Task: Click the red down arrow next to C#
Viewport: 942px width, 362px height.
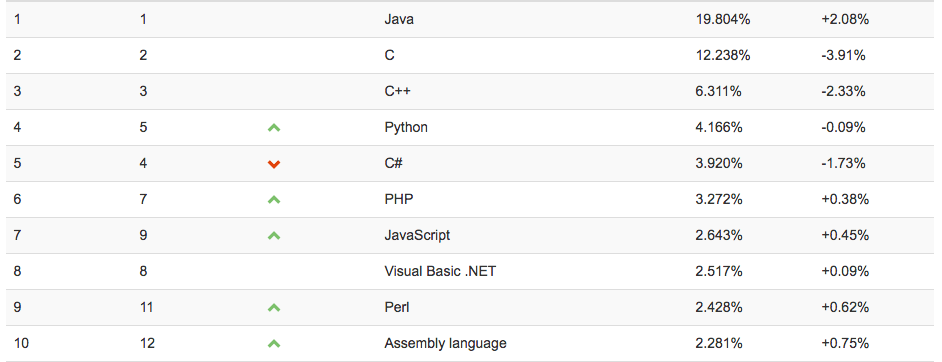Action: [x=274, y=164]
